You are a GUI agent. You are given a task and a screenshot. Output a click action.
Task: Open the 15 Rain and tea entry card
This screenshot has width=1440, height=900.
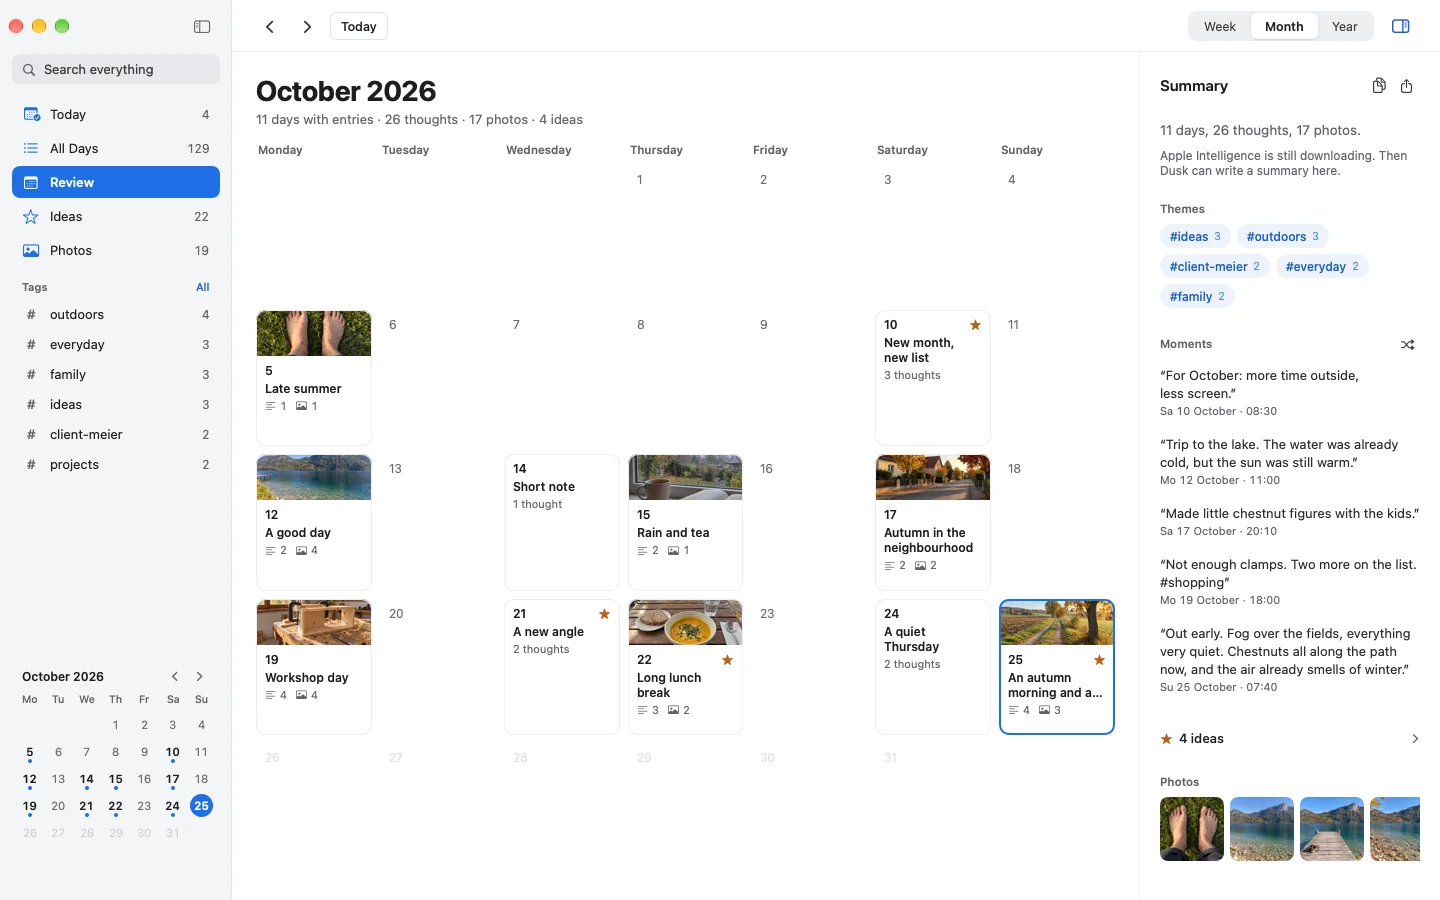tap(686, 523)
